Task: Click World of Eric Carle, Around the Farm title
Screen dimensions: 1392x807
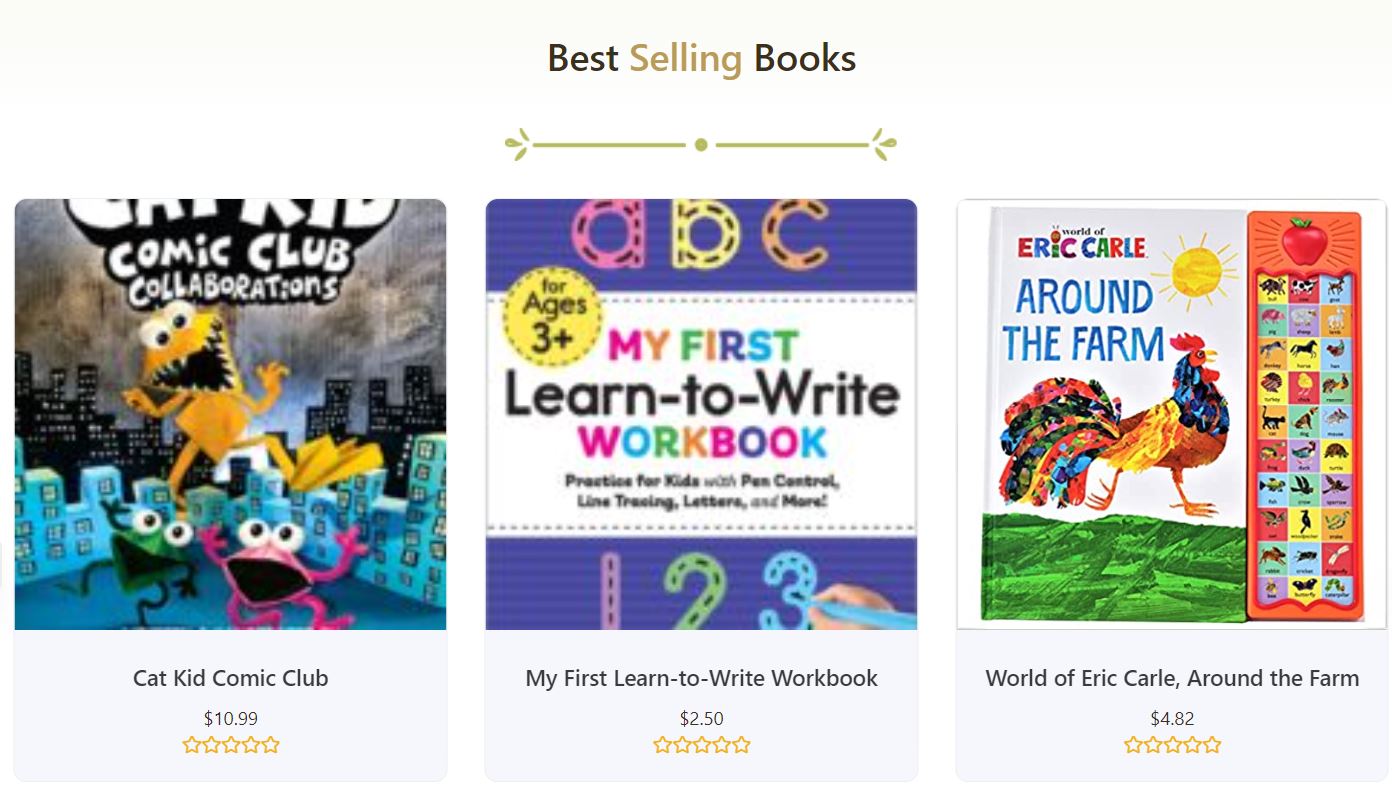Action: 1172,678
